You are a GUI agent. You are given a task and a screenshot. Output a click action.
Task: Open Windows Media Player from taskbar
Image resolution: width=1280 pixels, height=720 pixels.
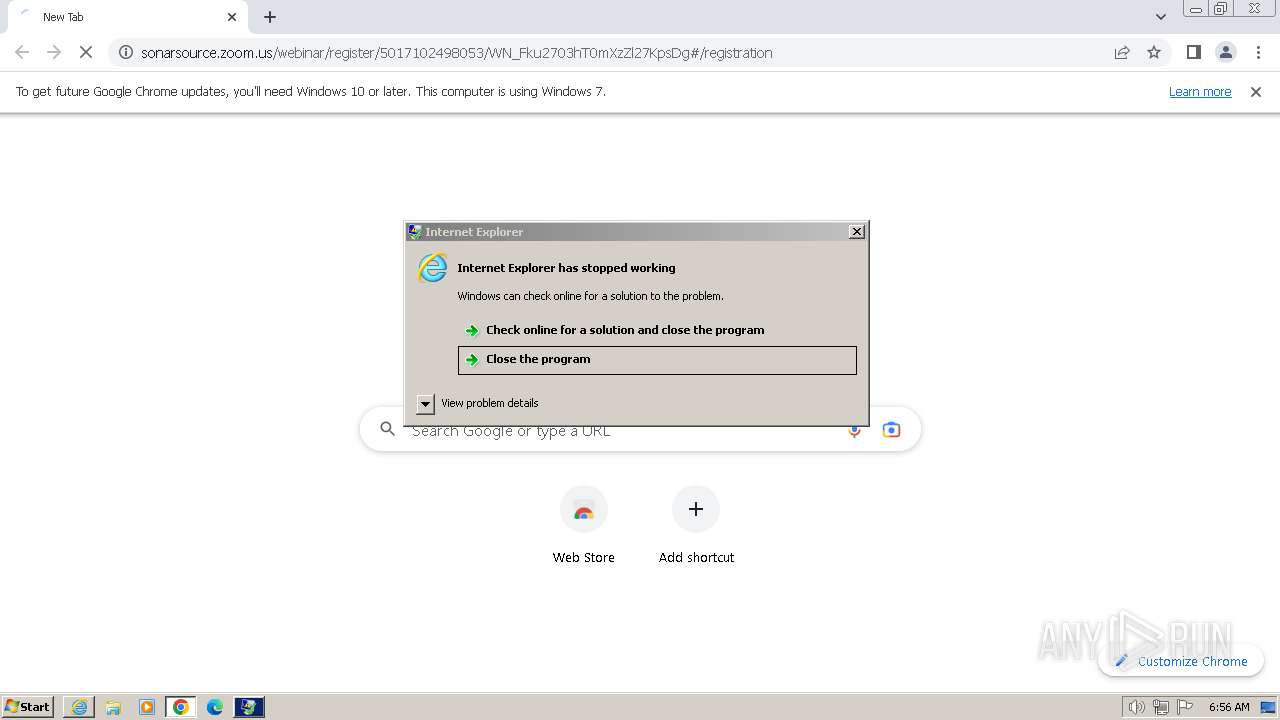tap(147, 707)
